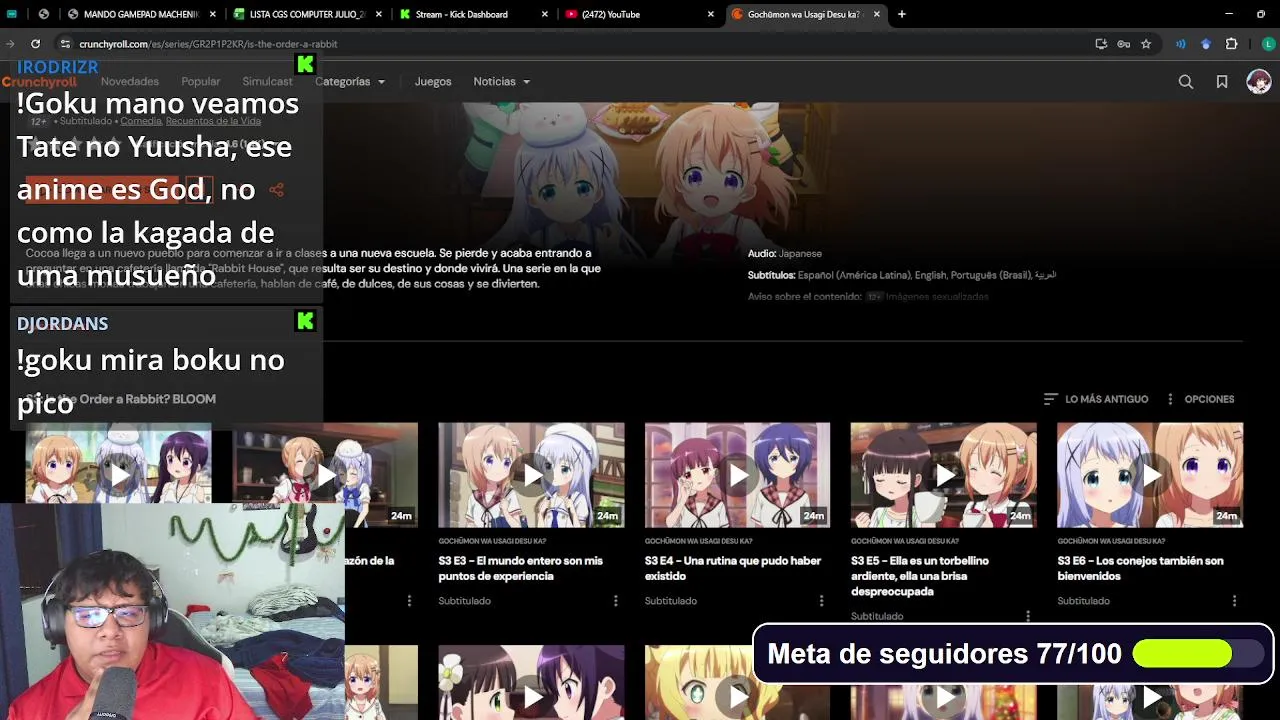This screenshot has height=720, width=1280.
Task: Open episode title 'S3 E3 – El mundo entero son mis puntos'
Action: (520, 568)
